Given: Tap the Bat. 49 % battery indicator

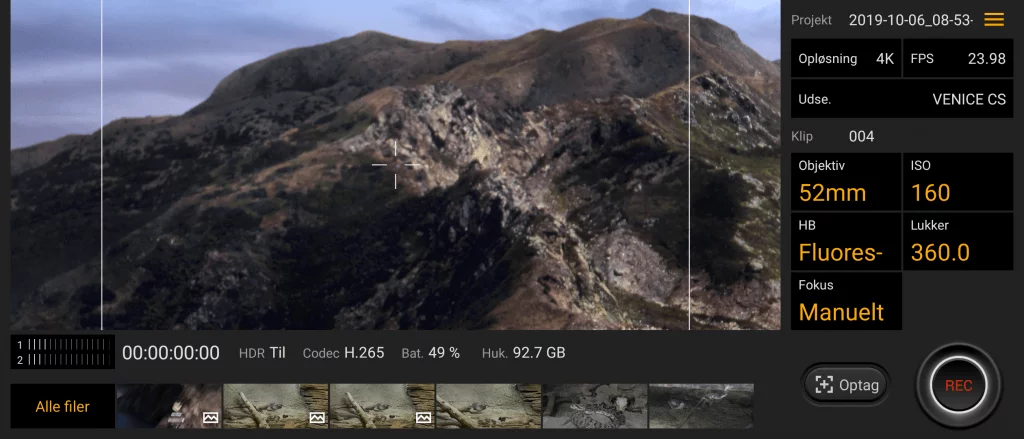Looking at the screenshot, I should tap(430, 353).
